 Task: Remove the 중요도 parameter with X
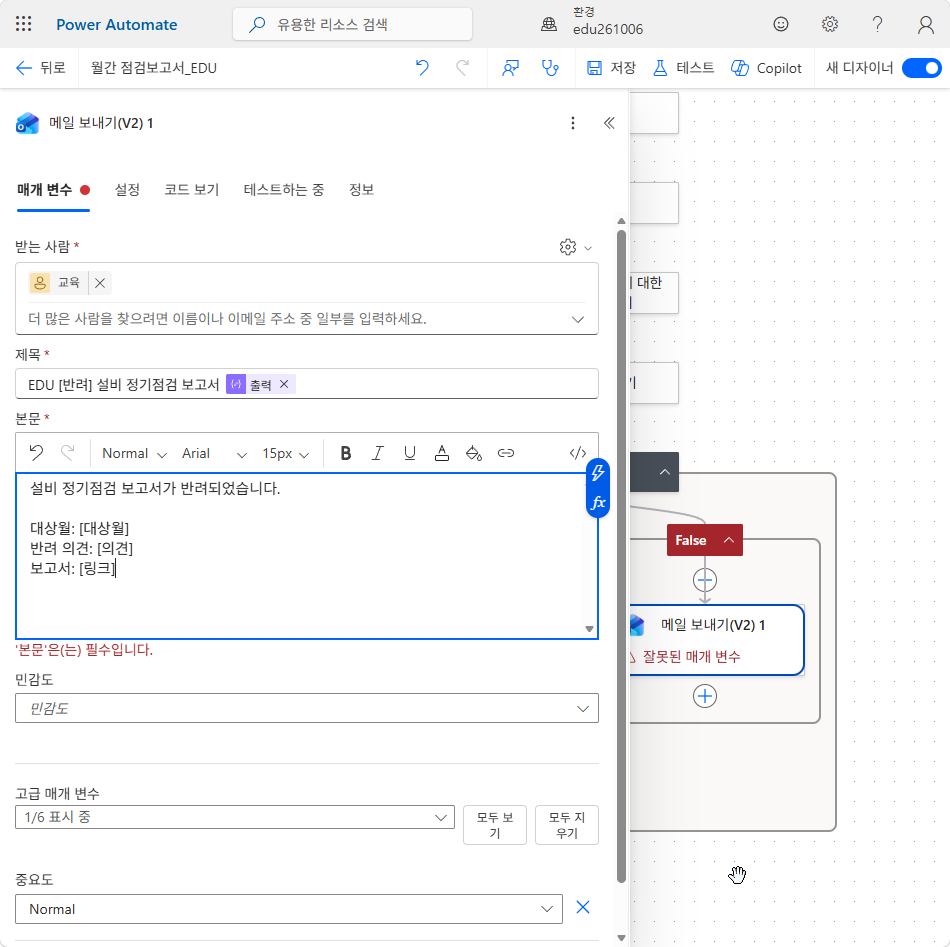click(583, 907)
